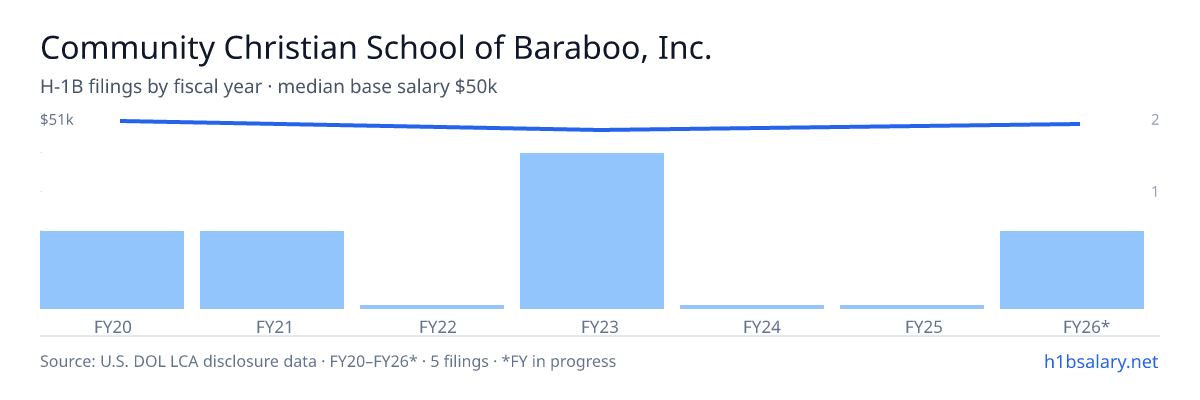
Task: Click the $51k salary axis label
Action: (57, 120)
